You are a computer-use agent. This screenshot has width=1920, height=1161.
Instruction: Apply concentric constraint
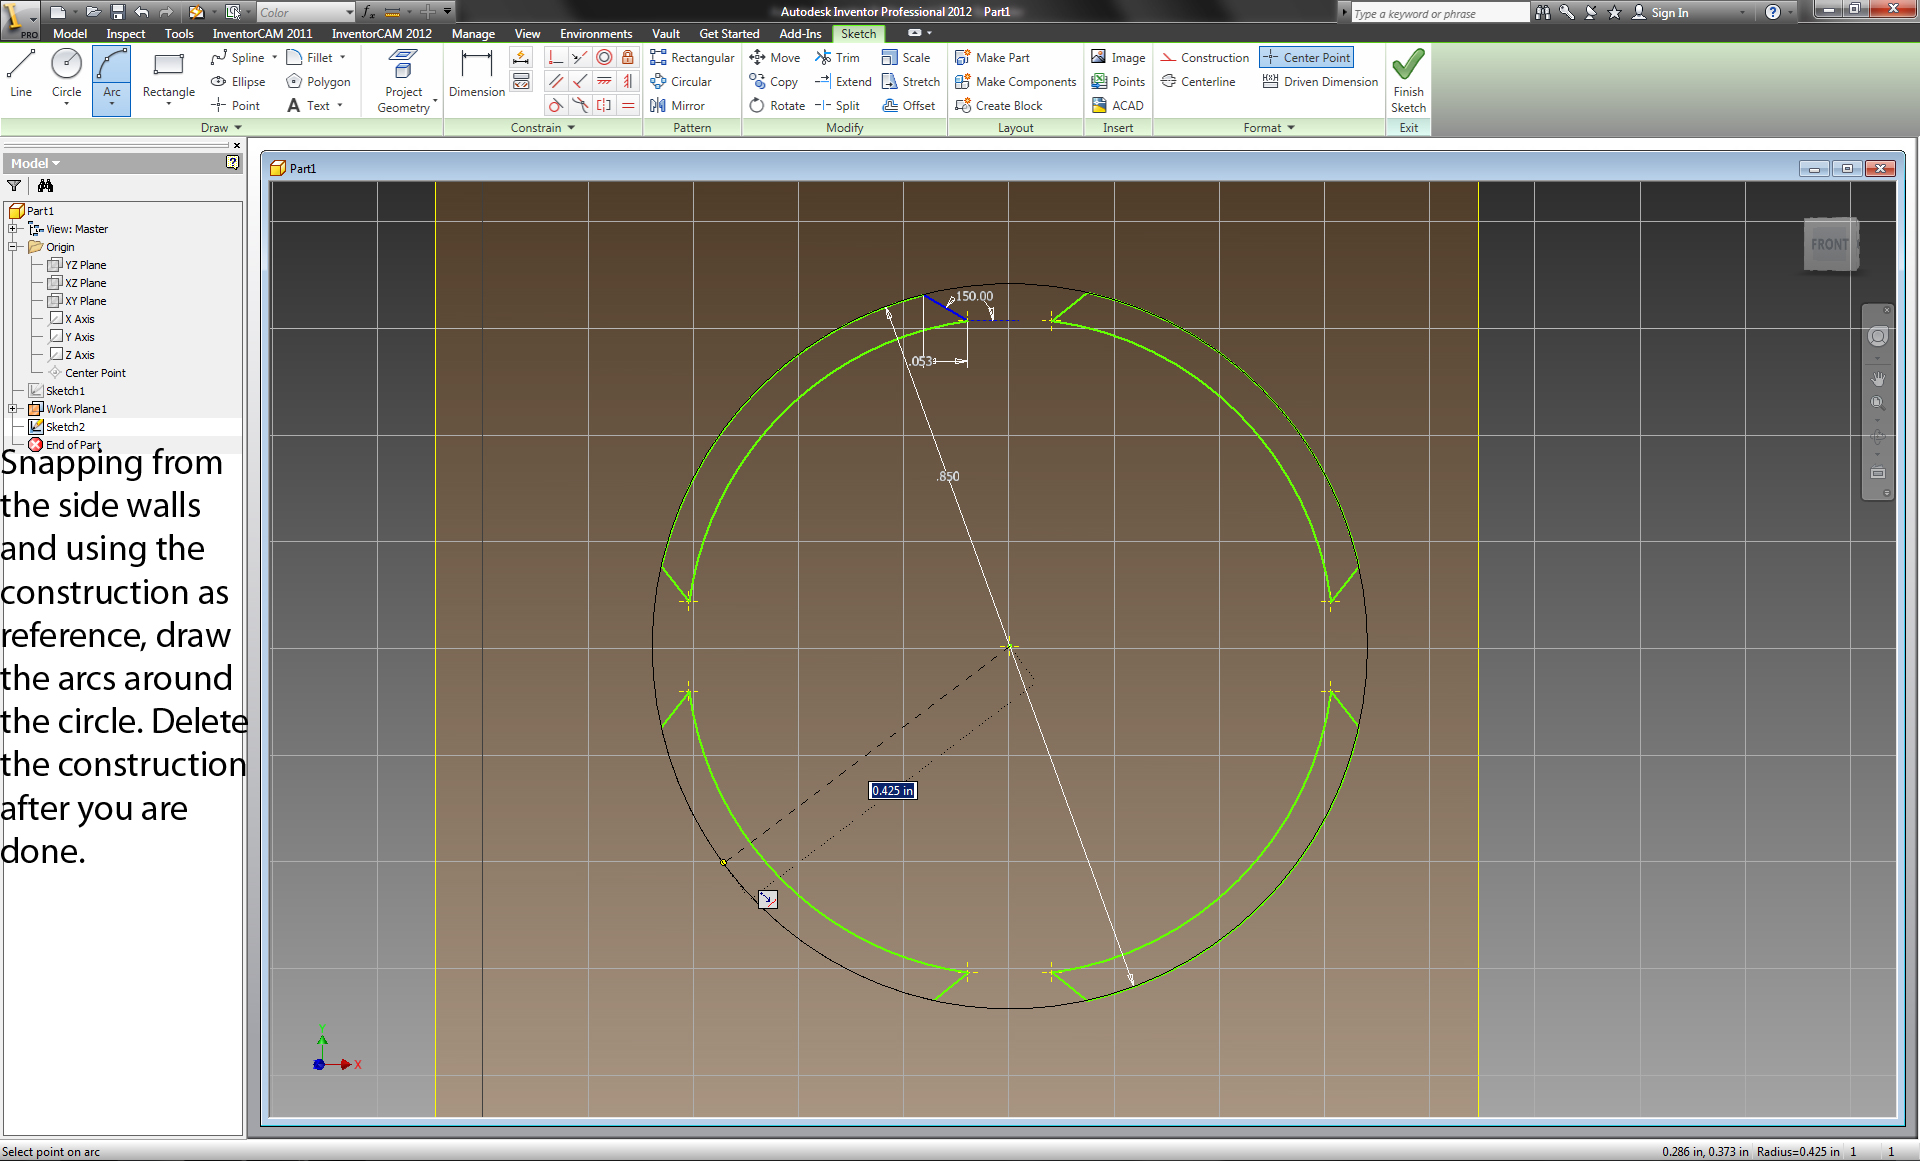604,58
